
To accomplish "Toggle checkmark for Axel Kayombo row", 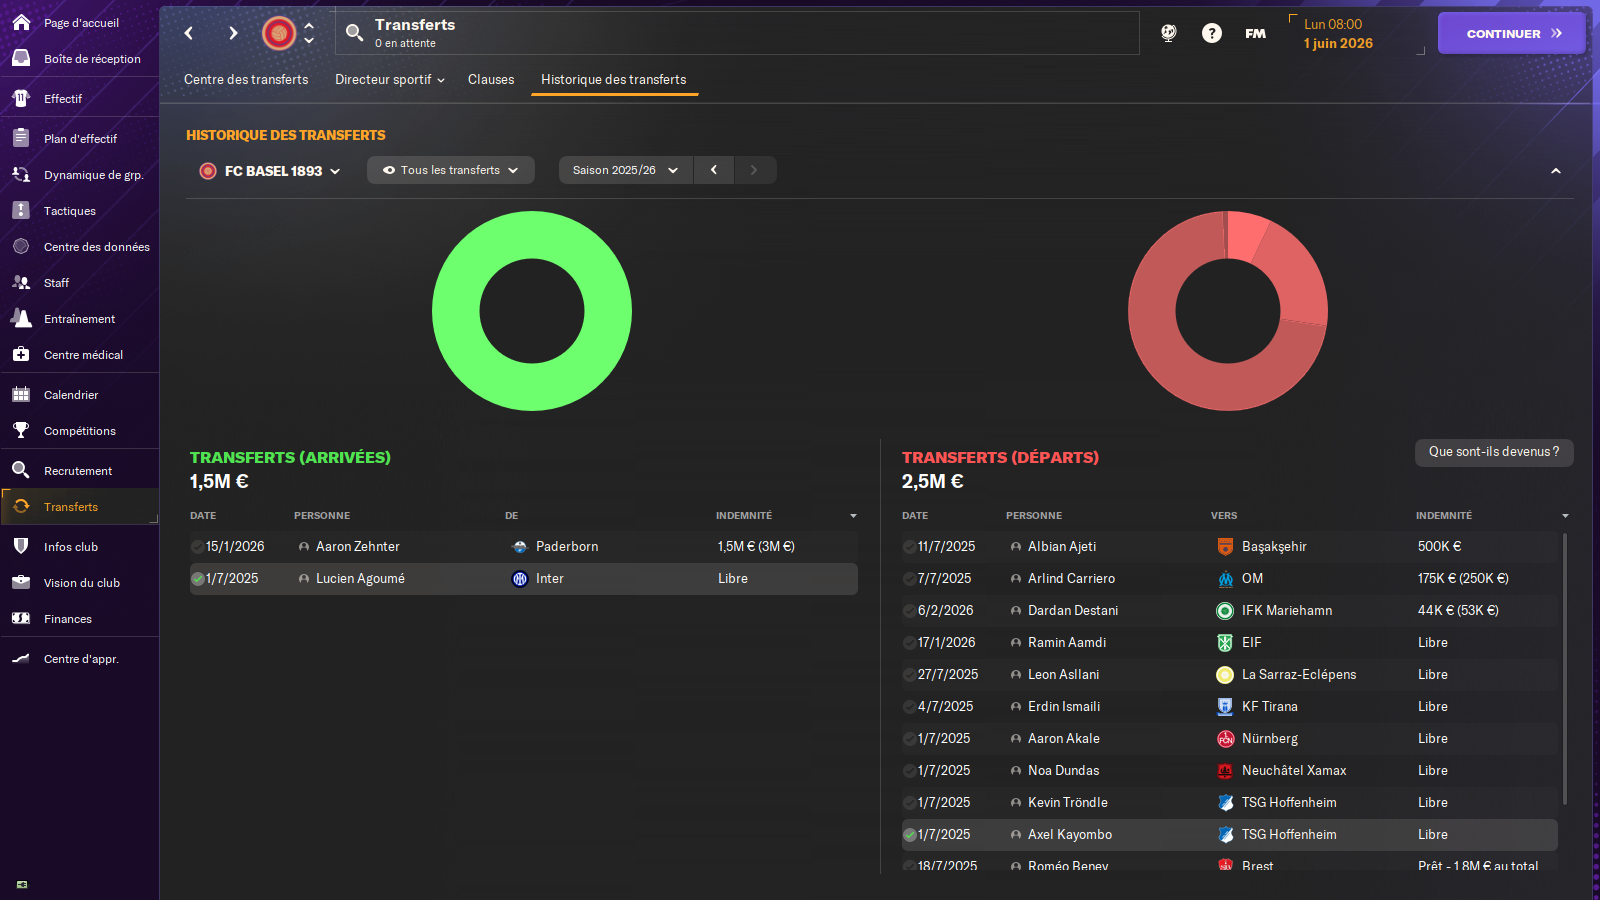I will [909, 835].
